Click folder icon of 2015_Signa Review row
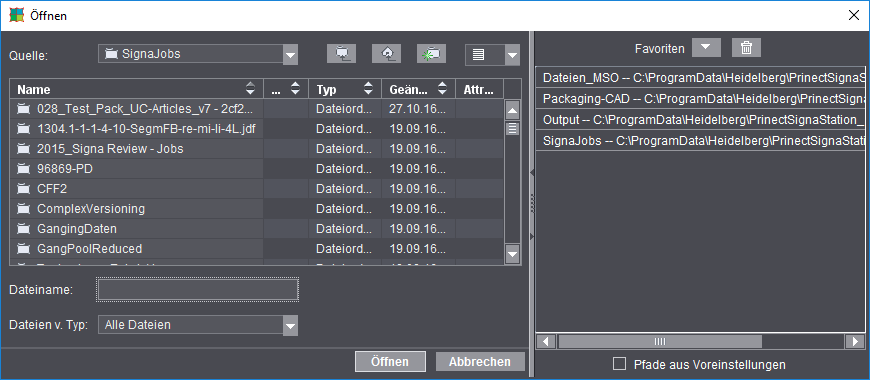 point(23,149)
